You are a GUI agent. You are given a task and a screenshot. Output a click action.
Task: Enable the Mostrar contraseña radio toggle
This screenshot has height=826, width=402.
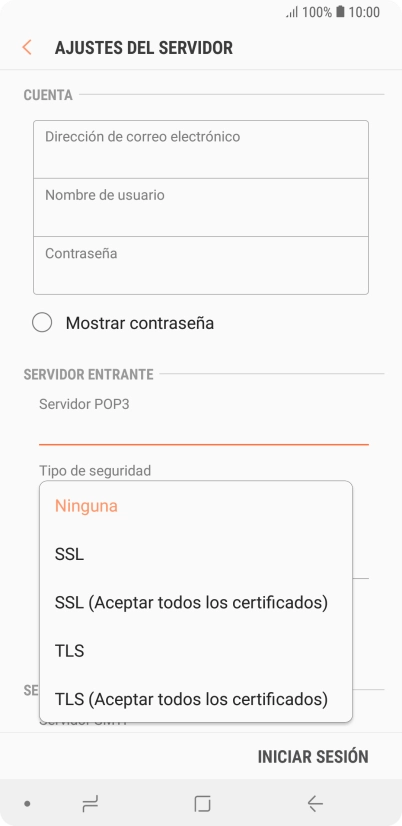click(42, 322)
